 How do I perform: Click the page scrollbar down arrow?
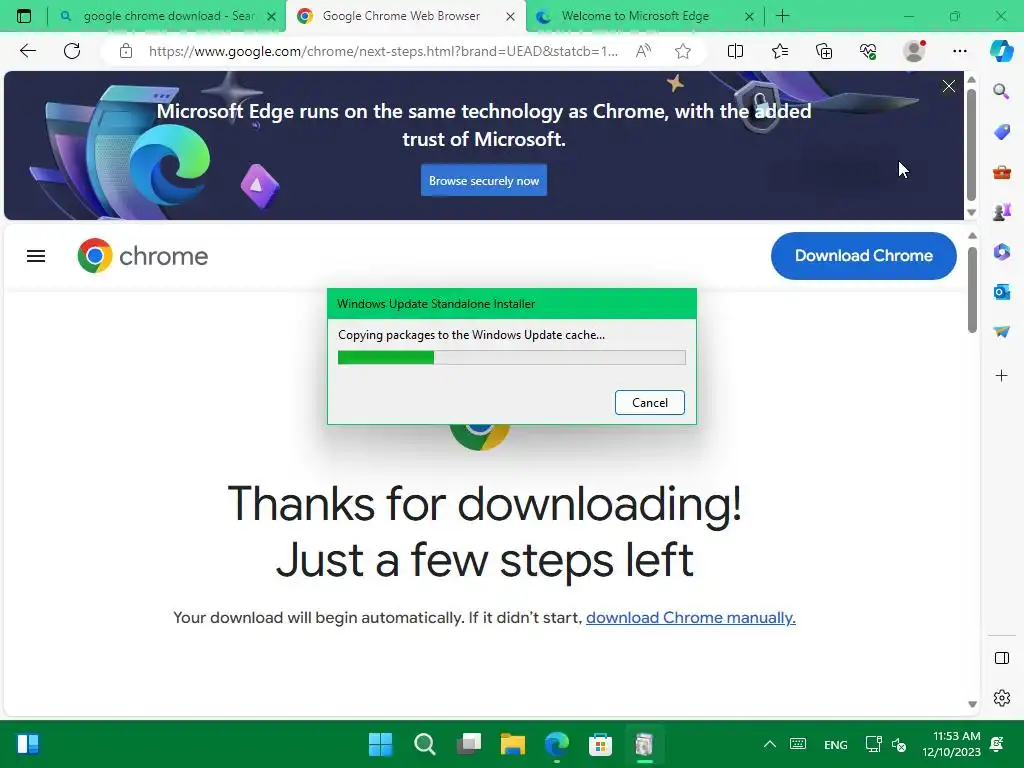972,704
